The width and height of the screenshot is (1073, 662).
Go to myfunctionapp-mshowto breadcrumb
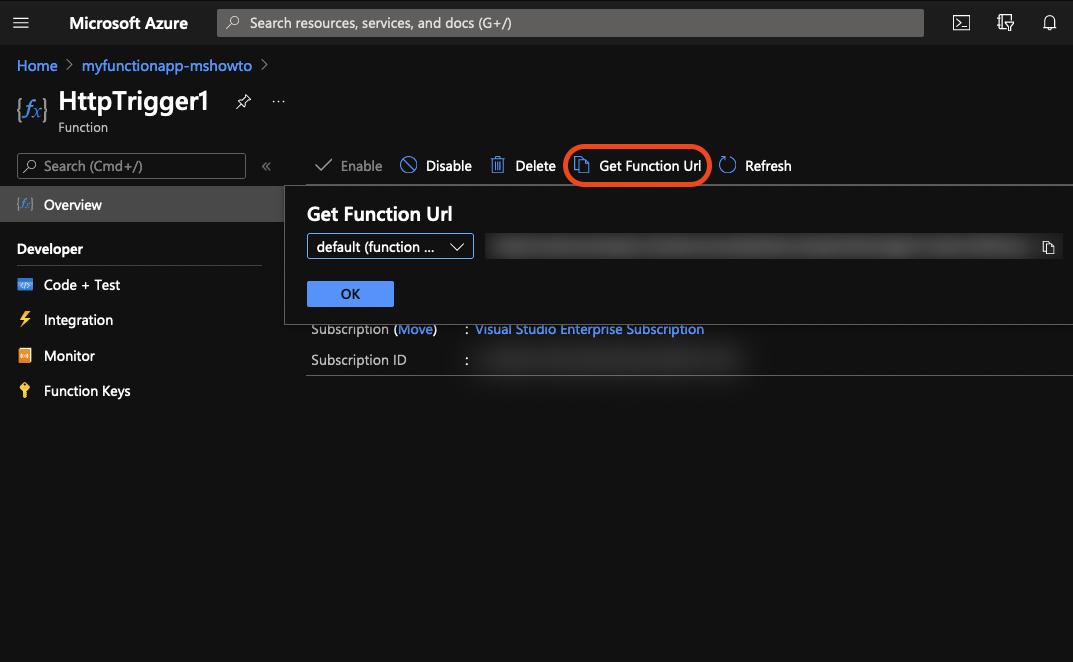[167, 66]
